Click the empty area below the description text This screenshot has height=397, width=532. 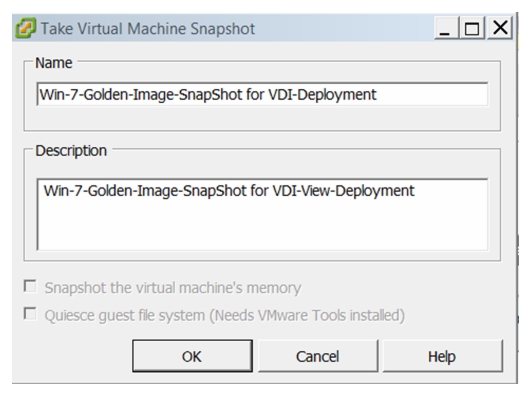pos(262,227)
